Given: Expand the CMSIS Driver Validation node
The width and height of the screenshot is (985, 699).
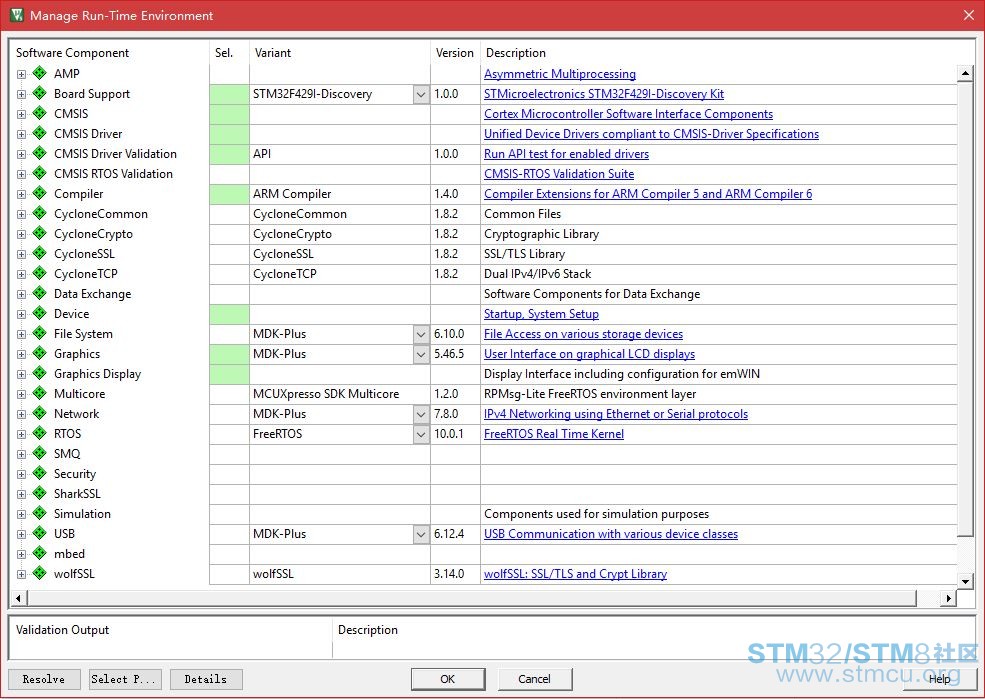Looking at the screenshot, I should 21,154.
